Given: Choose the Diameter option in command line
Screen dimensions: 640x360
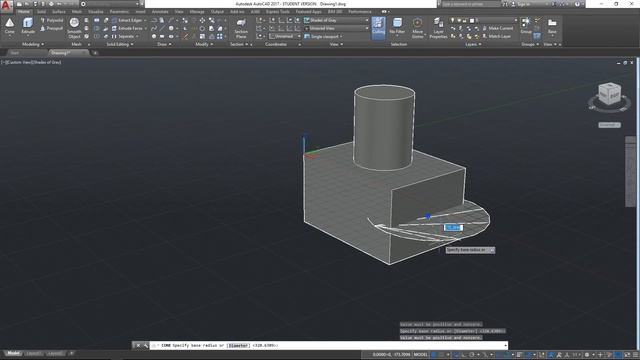Looking at the screenshot, I should click(x=238, y=345).
